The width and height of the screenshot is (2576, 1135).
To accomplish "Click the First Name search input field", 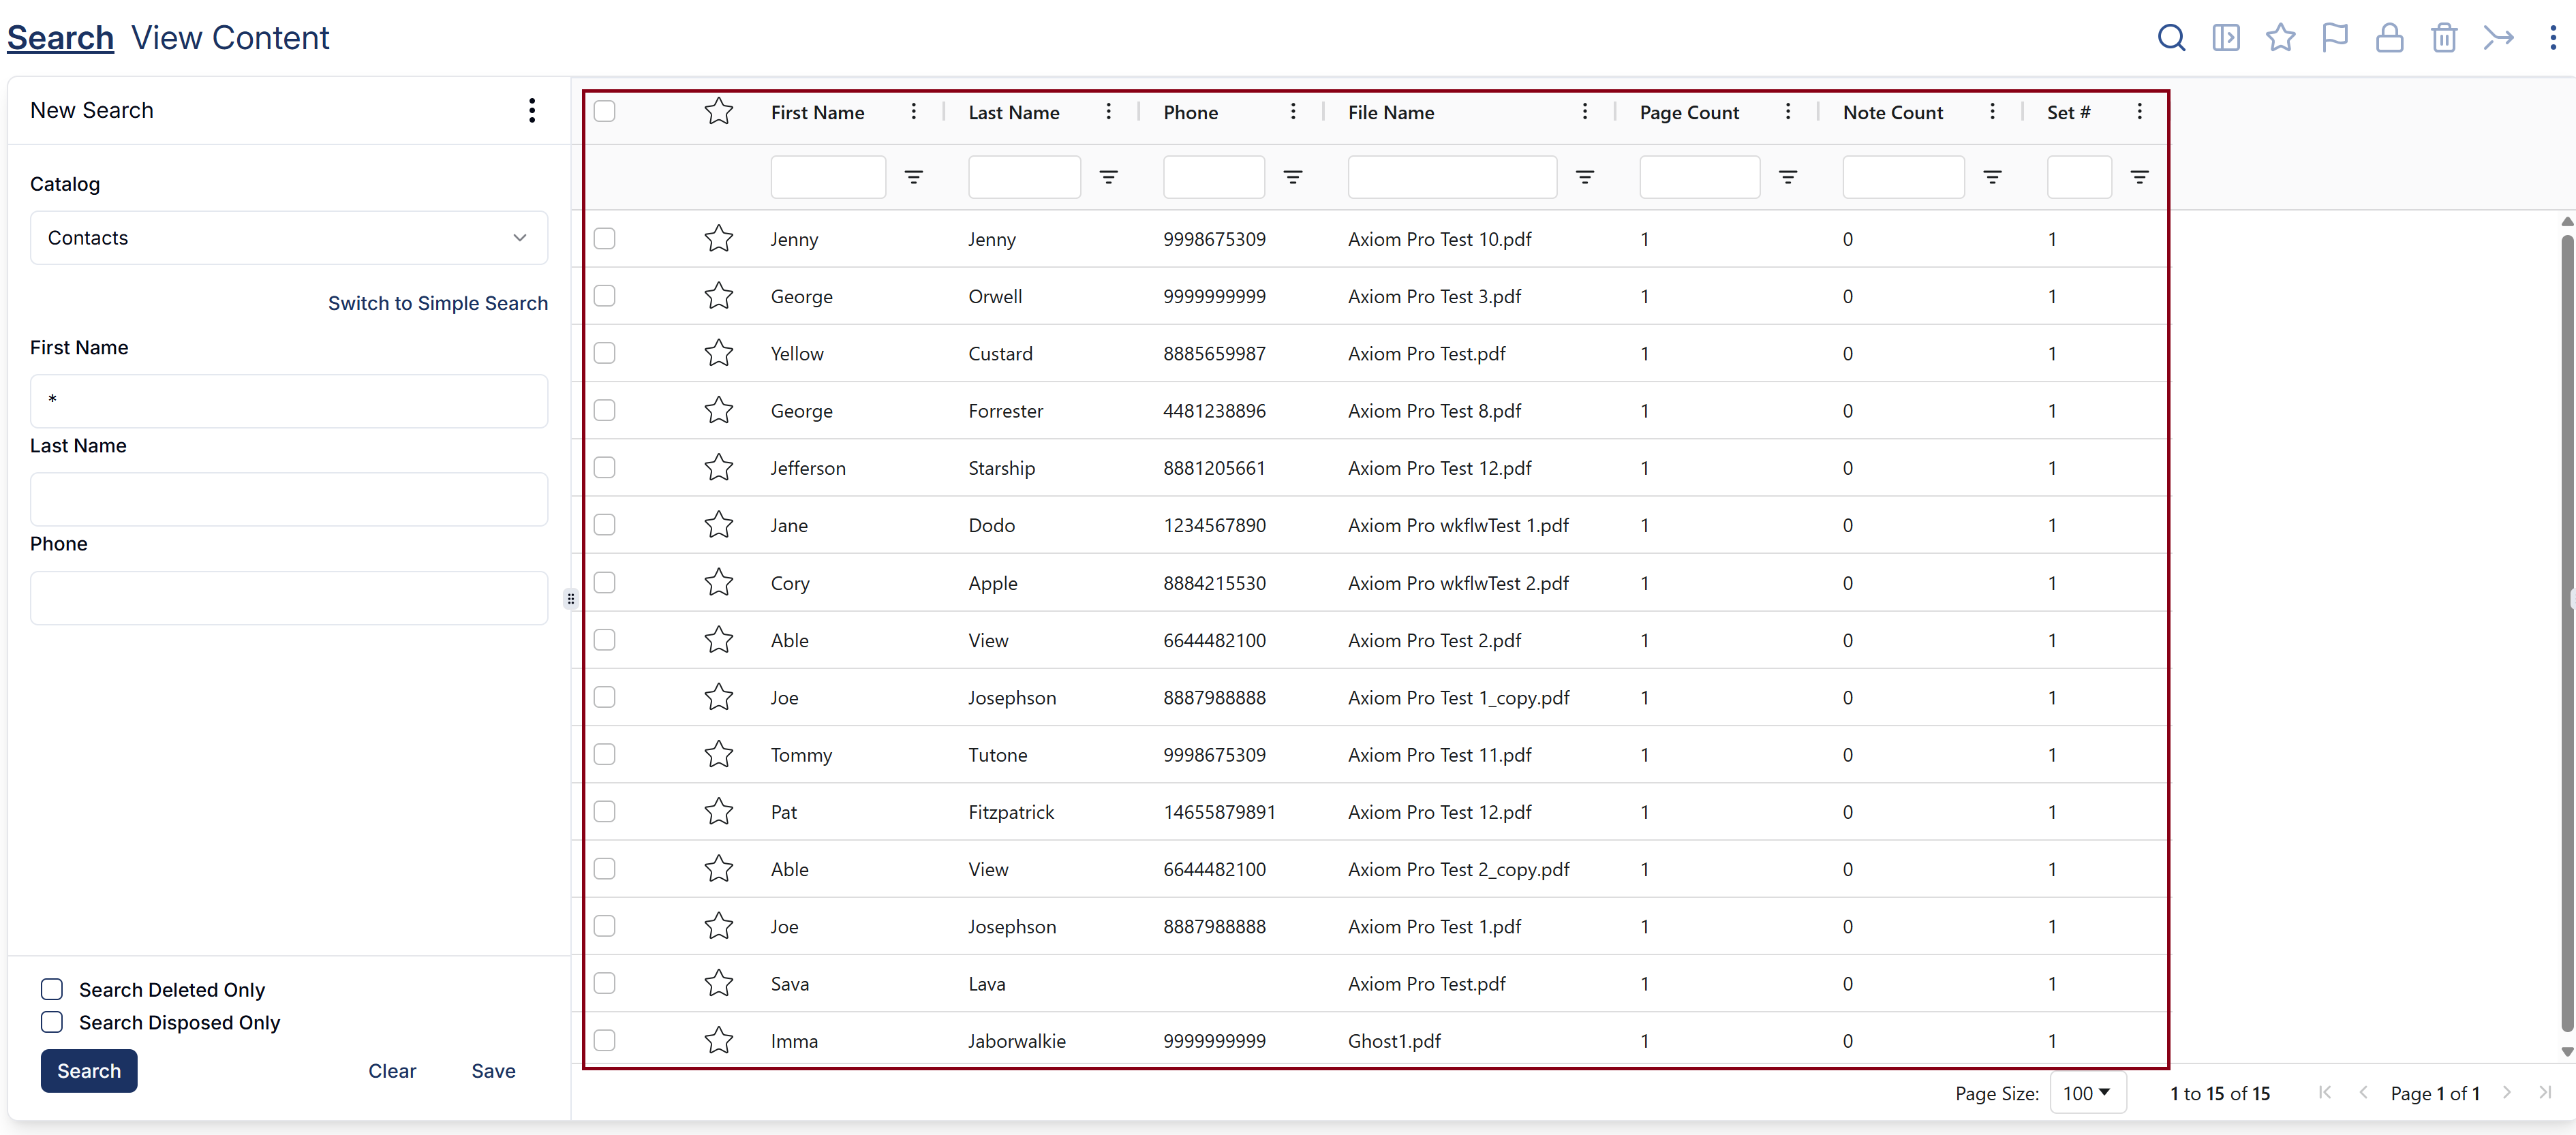I will tap(289, 401).
